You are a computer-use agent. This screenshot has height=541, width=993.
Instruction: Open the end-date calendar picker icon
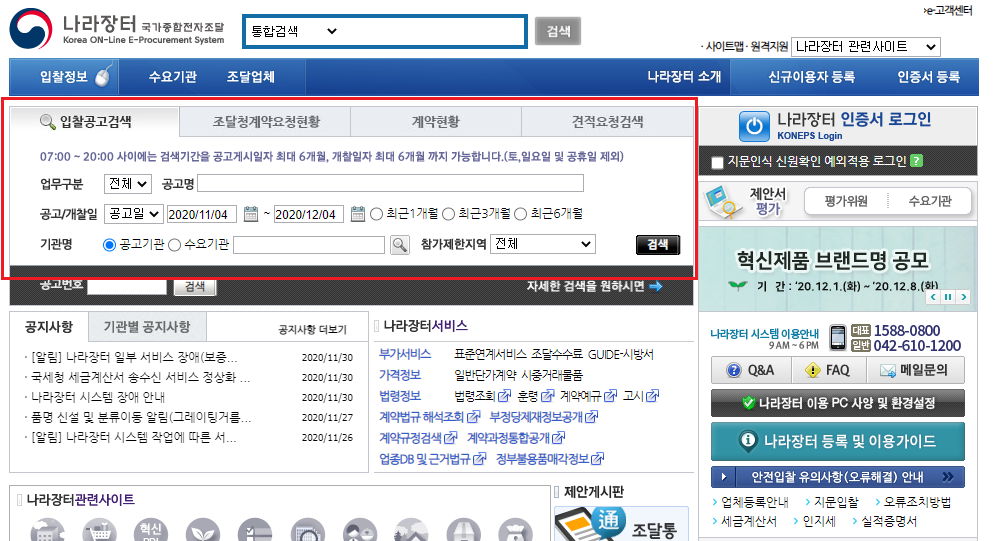tap(358, 214)
